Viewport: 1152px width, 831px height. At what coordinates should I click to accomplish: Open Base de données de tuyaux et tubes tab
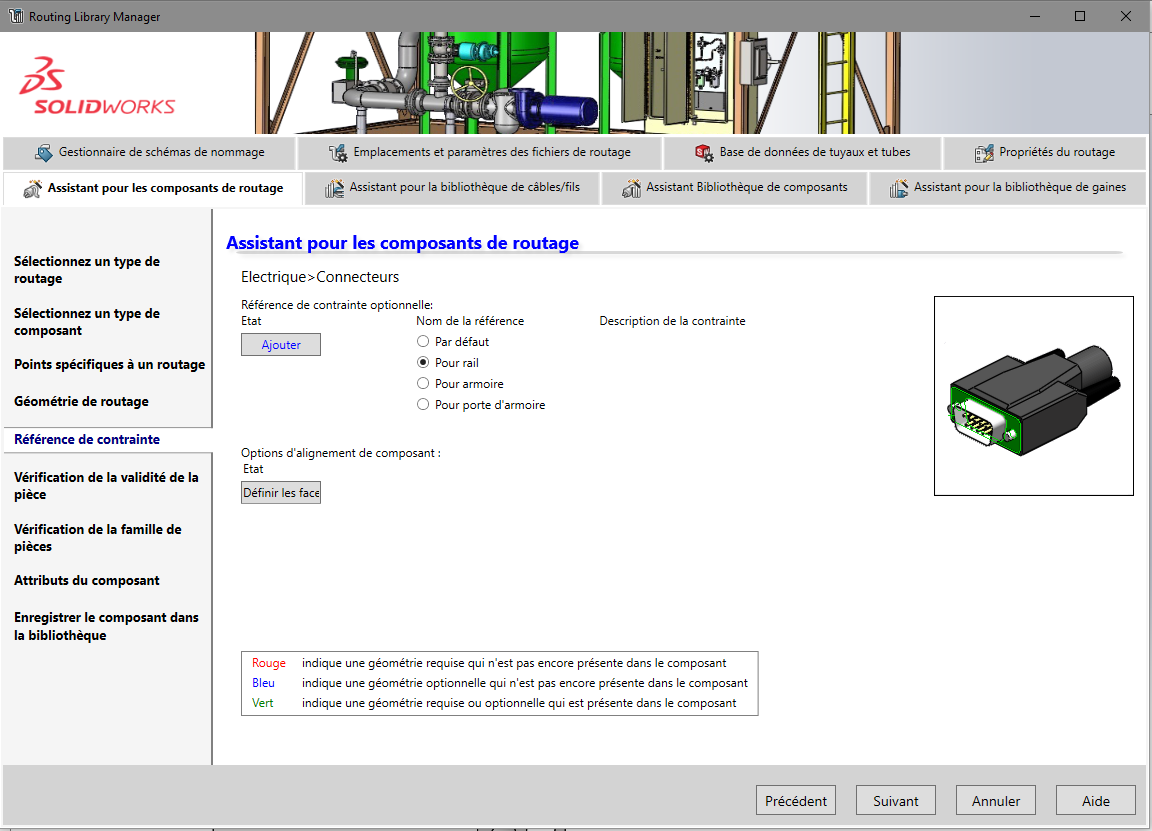pyautogui.click(x=802, y=153)
